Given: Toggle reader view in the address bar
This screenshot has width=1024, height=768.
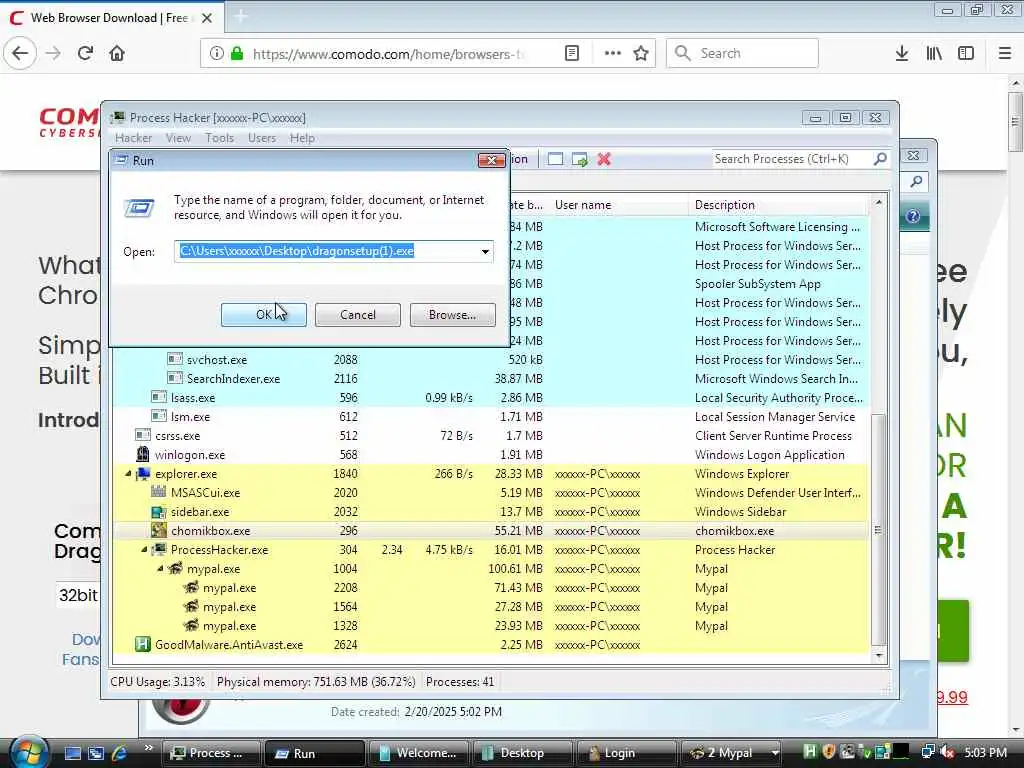Looking at the screenshot, I should tap(572, 54).
